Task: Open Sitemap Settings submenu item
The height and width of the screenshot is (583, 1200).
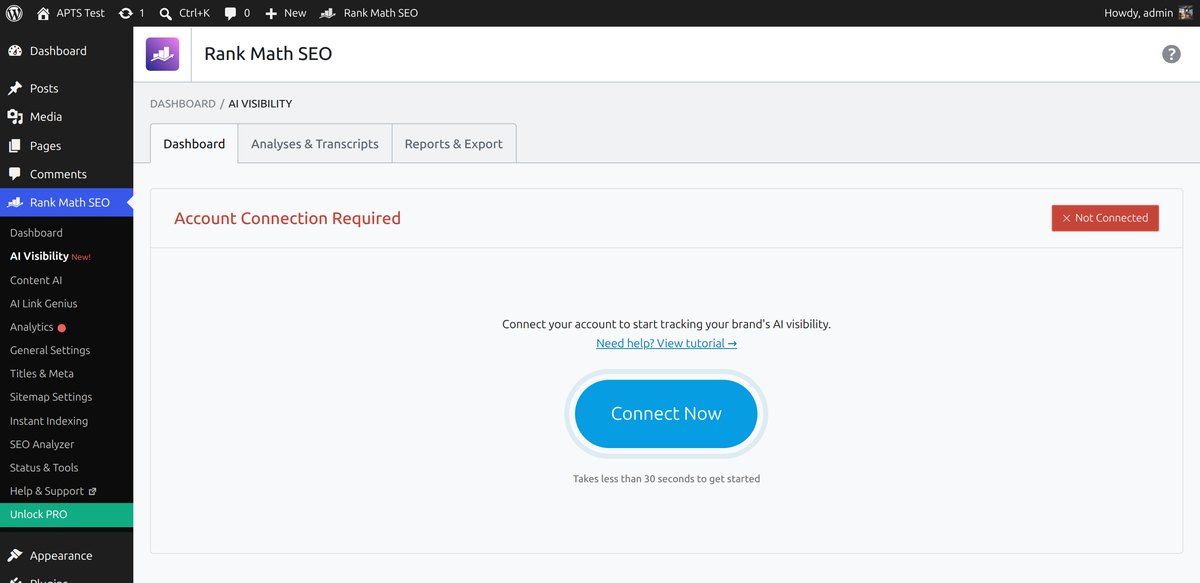Action: point(51,397)
